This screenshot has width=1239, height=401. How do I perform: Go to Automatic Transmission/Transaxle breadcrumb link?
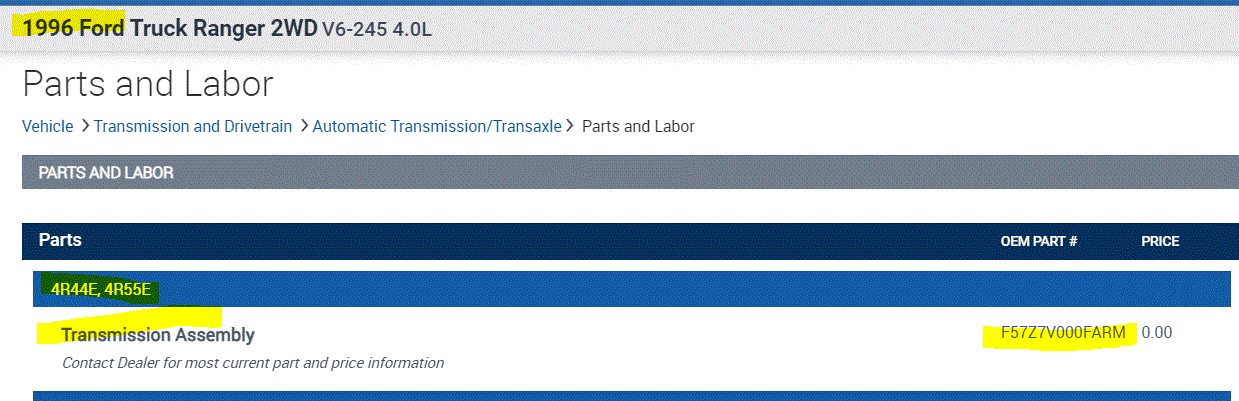[x=437, y=126]
